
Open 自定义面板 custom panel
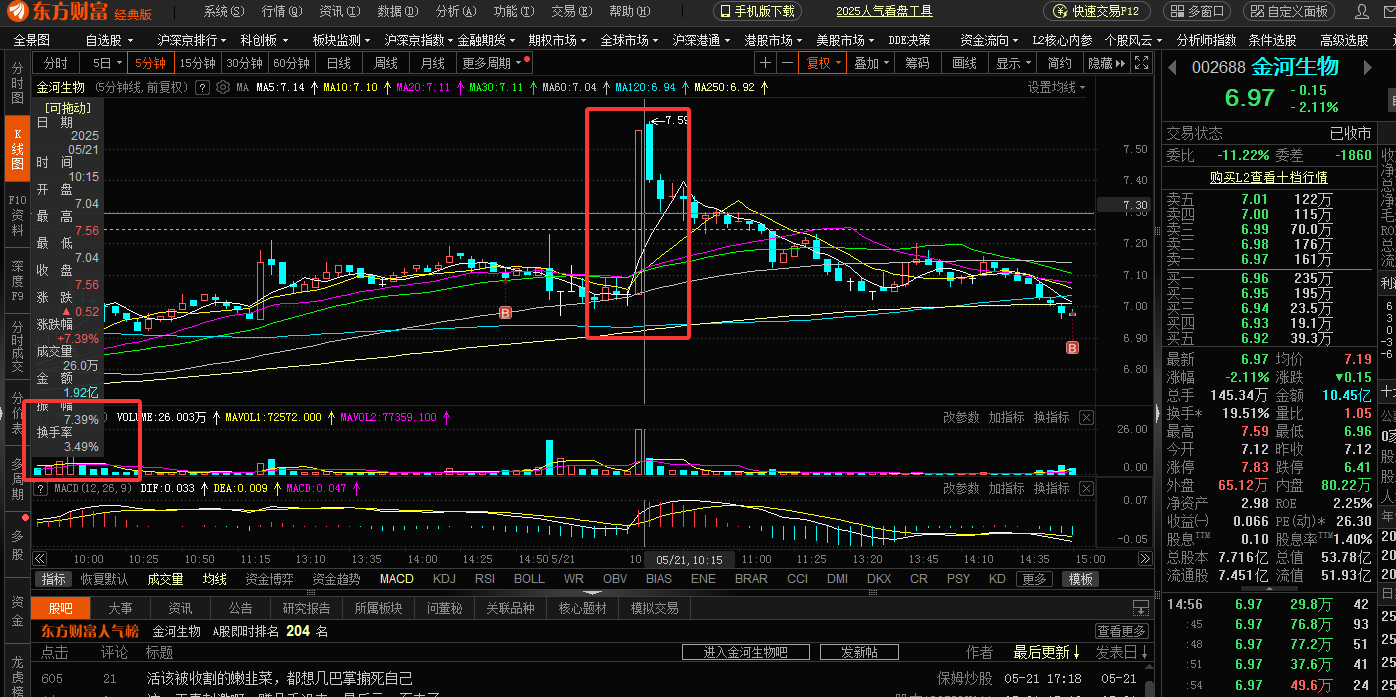click(1289, 11)
